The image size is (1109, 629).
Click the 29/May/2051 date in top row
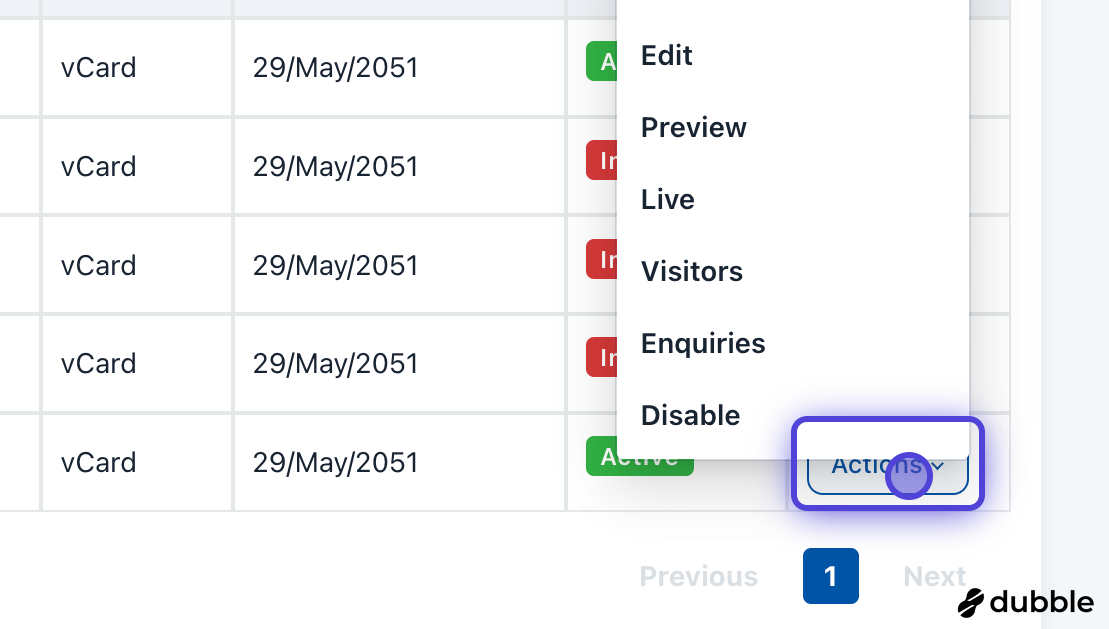click(335, 68)
